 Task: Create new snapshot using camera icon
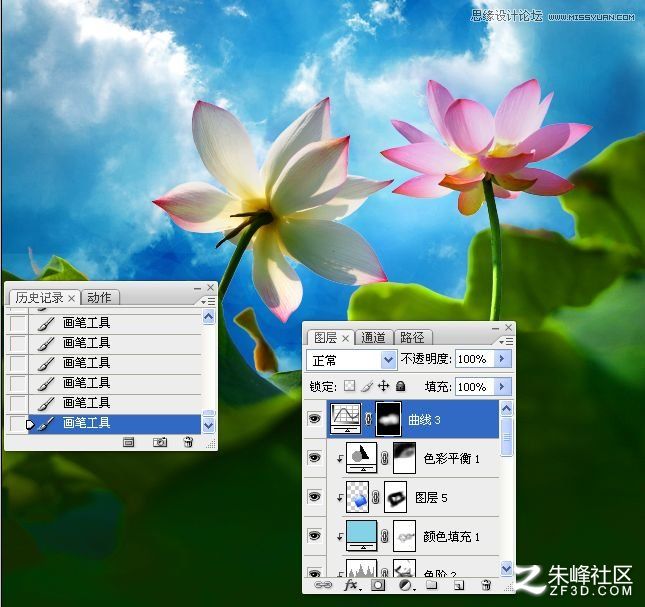click(160, 442)
